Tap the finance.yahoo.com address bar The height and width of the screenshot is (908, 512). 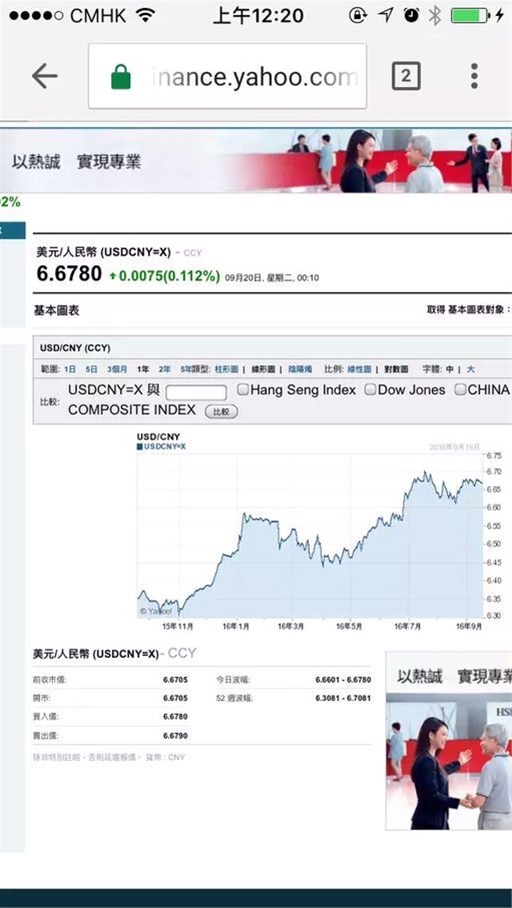tap(227, 76)
